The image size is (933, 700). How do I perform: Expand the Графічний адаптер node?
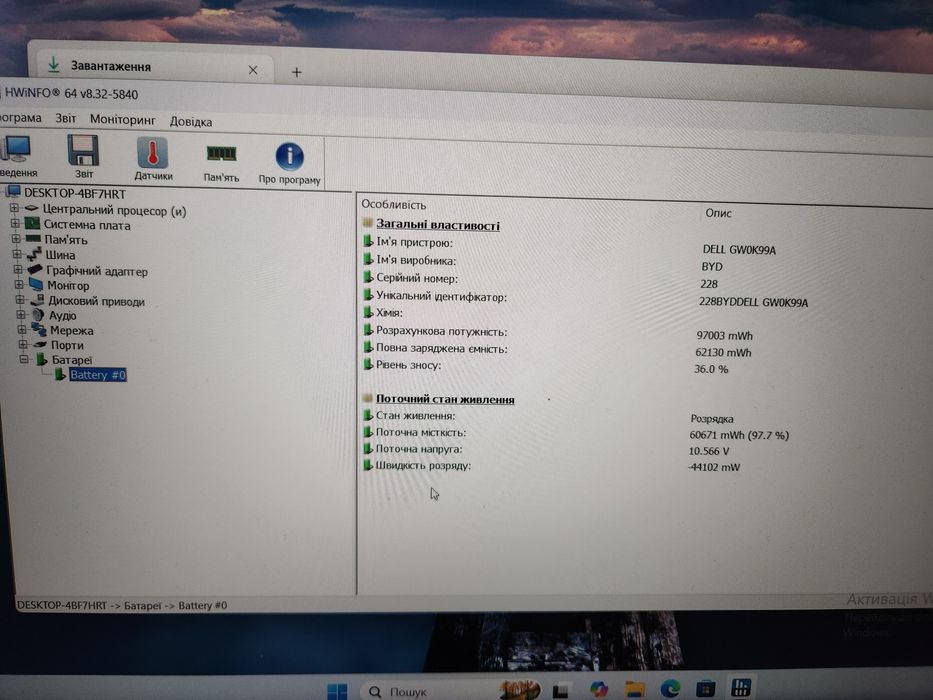pos(18,270)
